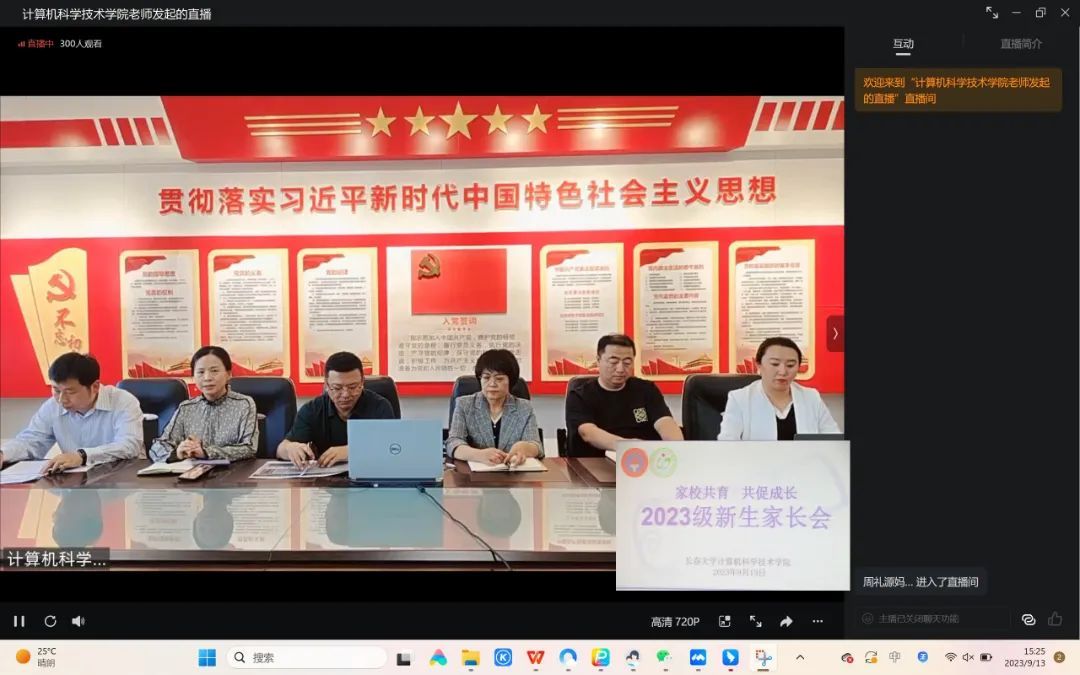
Task: Click the welcome message banner
Action: 957,90
